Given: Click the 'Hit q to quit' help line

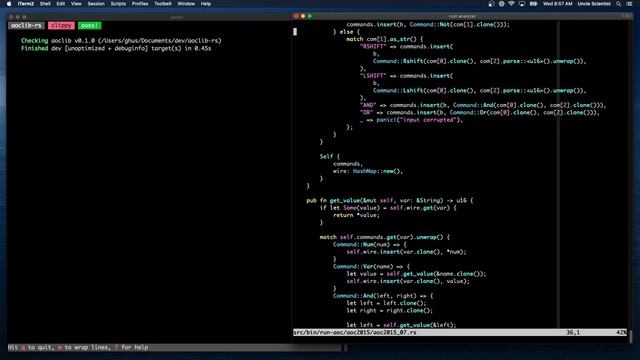Looking at the screenshot, I should [x=78, y=347].
